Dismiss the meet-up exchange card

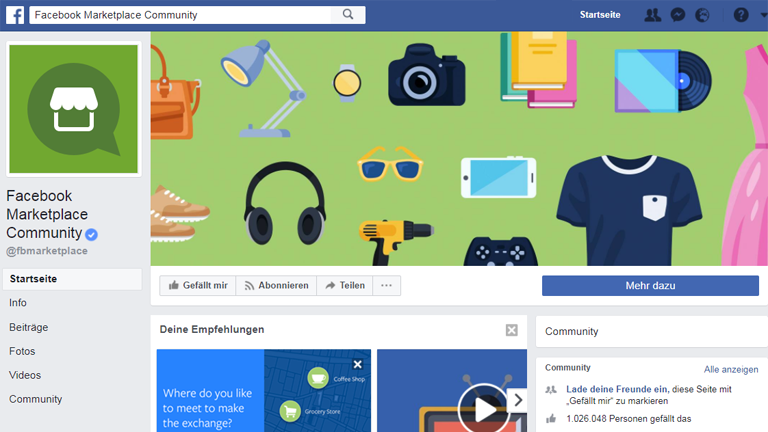click(x=358, y=364)
